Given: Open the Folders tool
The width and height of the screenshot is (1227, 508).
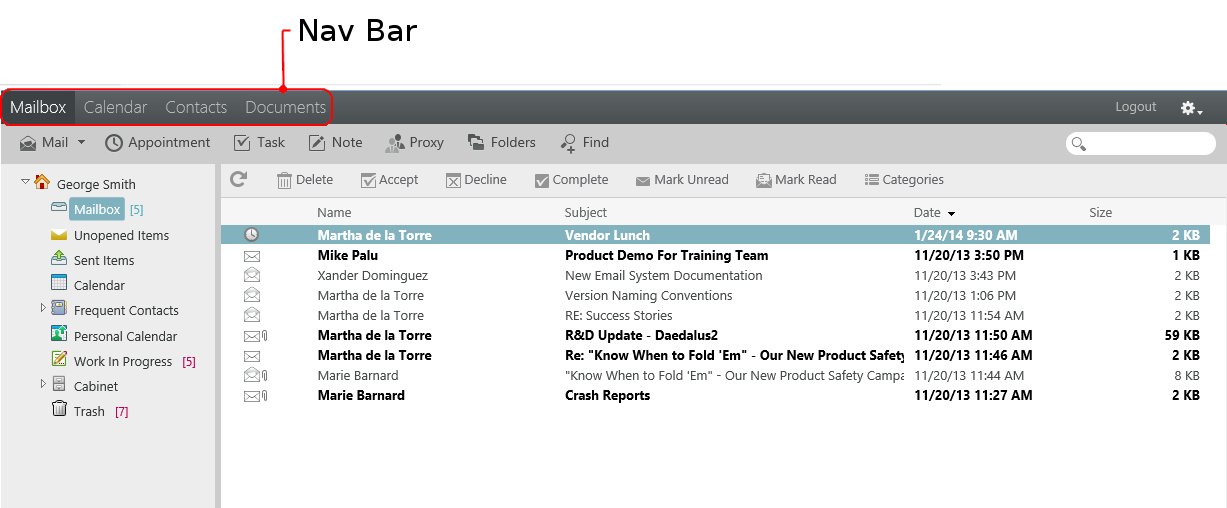Looking at the screenshot, I should 502,143.
